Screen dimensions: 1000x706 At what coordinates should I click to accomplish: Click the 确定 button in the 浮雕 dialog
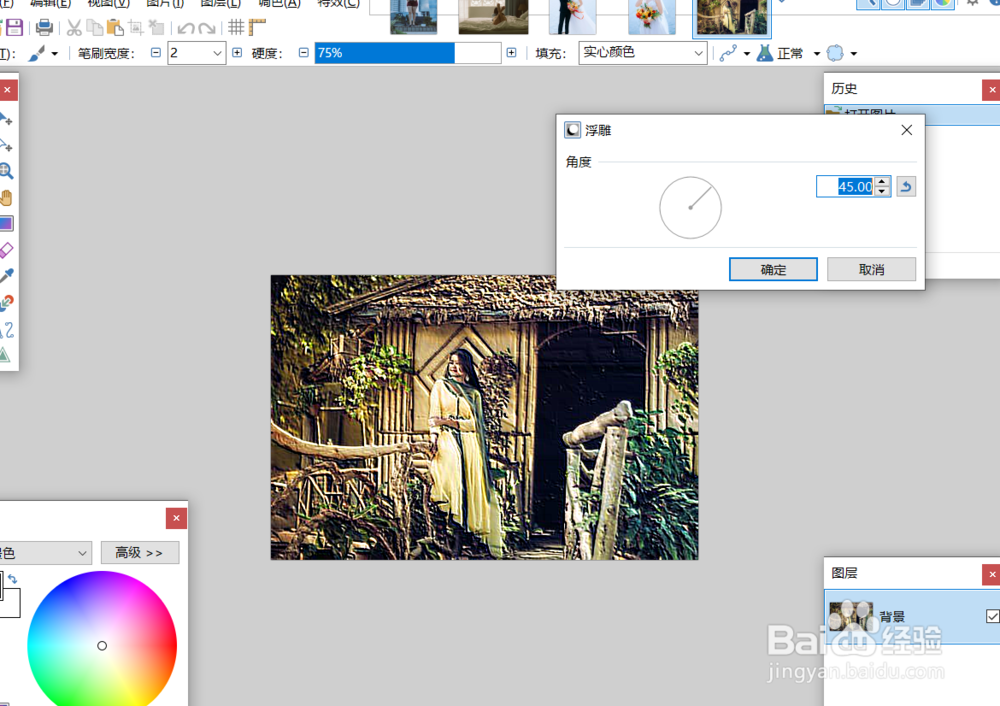coord(773,269)
